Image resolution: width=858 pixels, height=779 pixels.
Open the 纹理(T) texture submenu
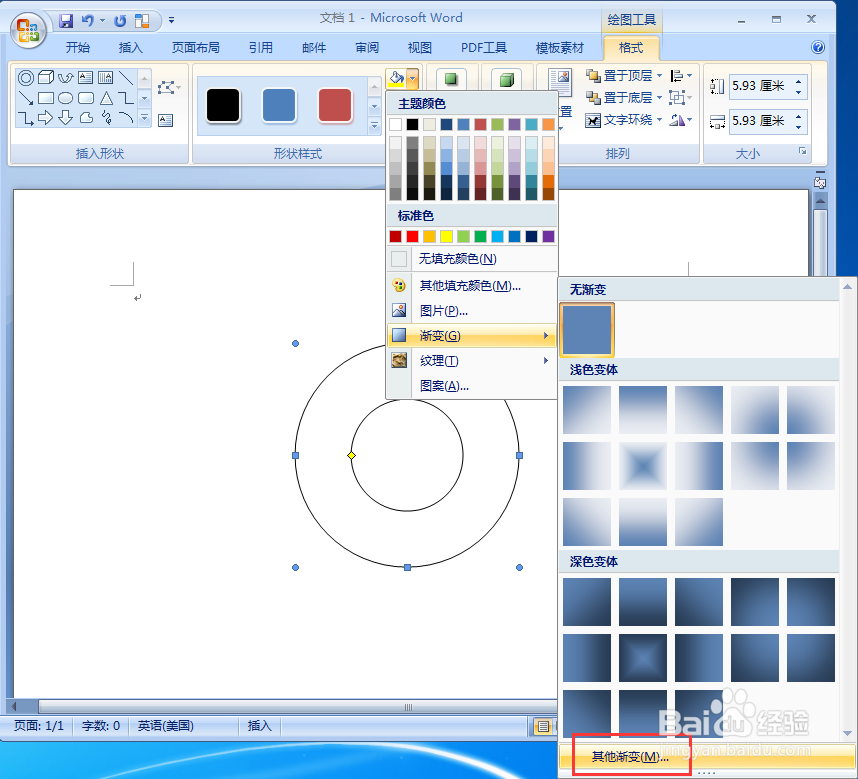472,361
